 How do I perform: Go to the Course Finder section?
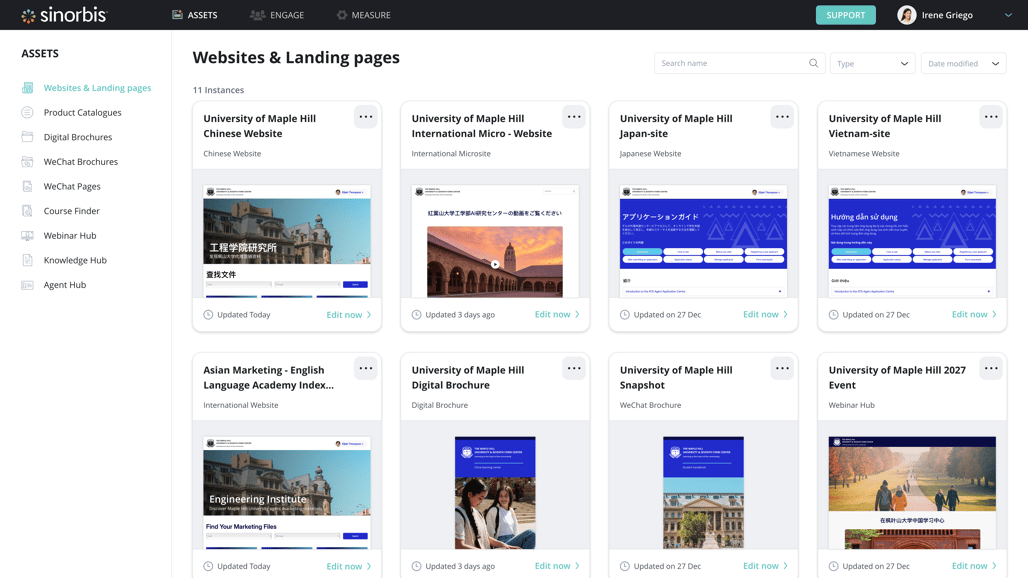71,211
